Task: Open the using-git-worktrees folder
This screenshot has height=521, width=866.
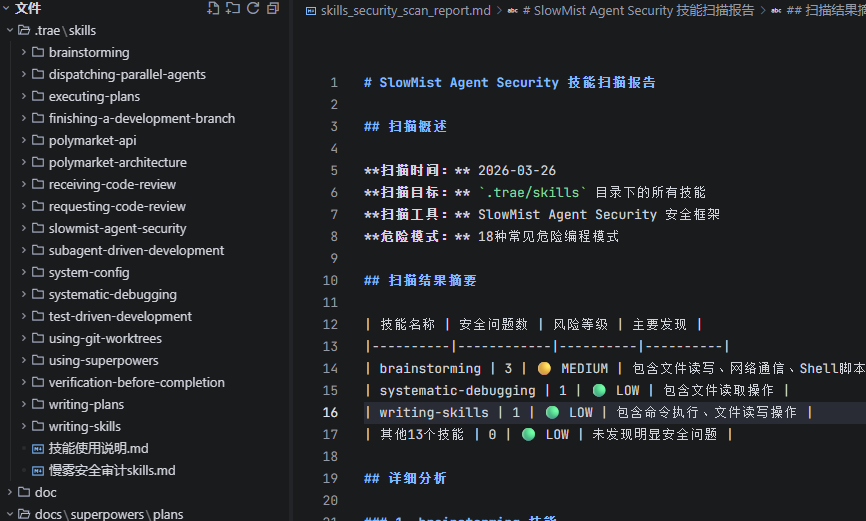Action: pyautogui.click(x=105, y=338)
